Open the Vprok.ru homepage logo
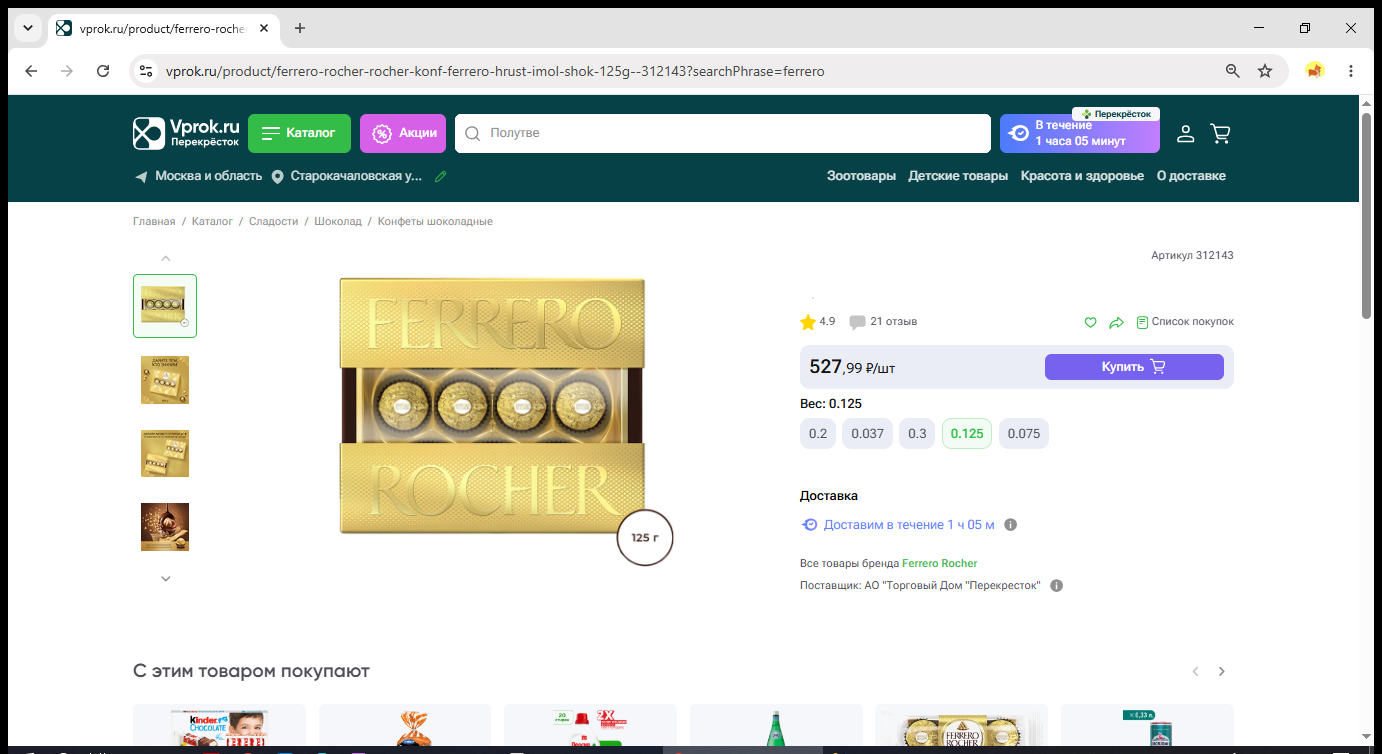This screenshot has width=1382, height=754. pyautogui.click(x=187, y=133)
